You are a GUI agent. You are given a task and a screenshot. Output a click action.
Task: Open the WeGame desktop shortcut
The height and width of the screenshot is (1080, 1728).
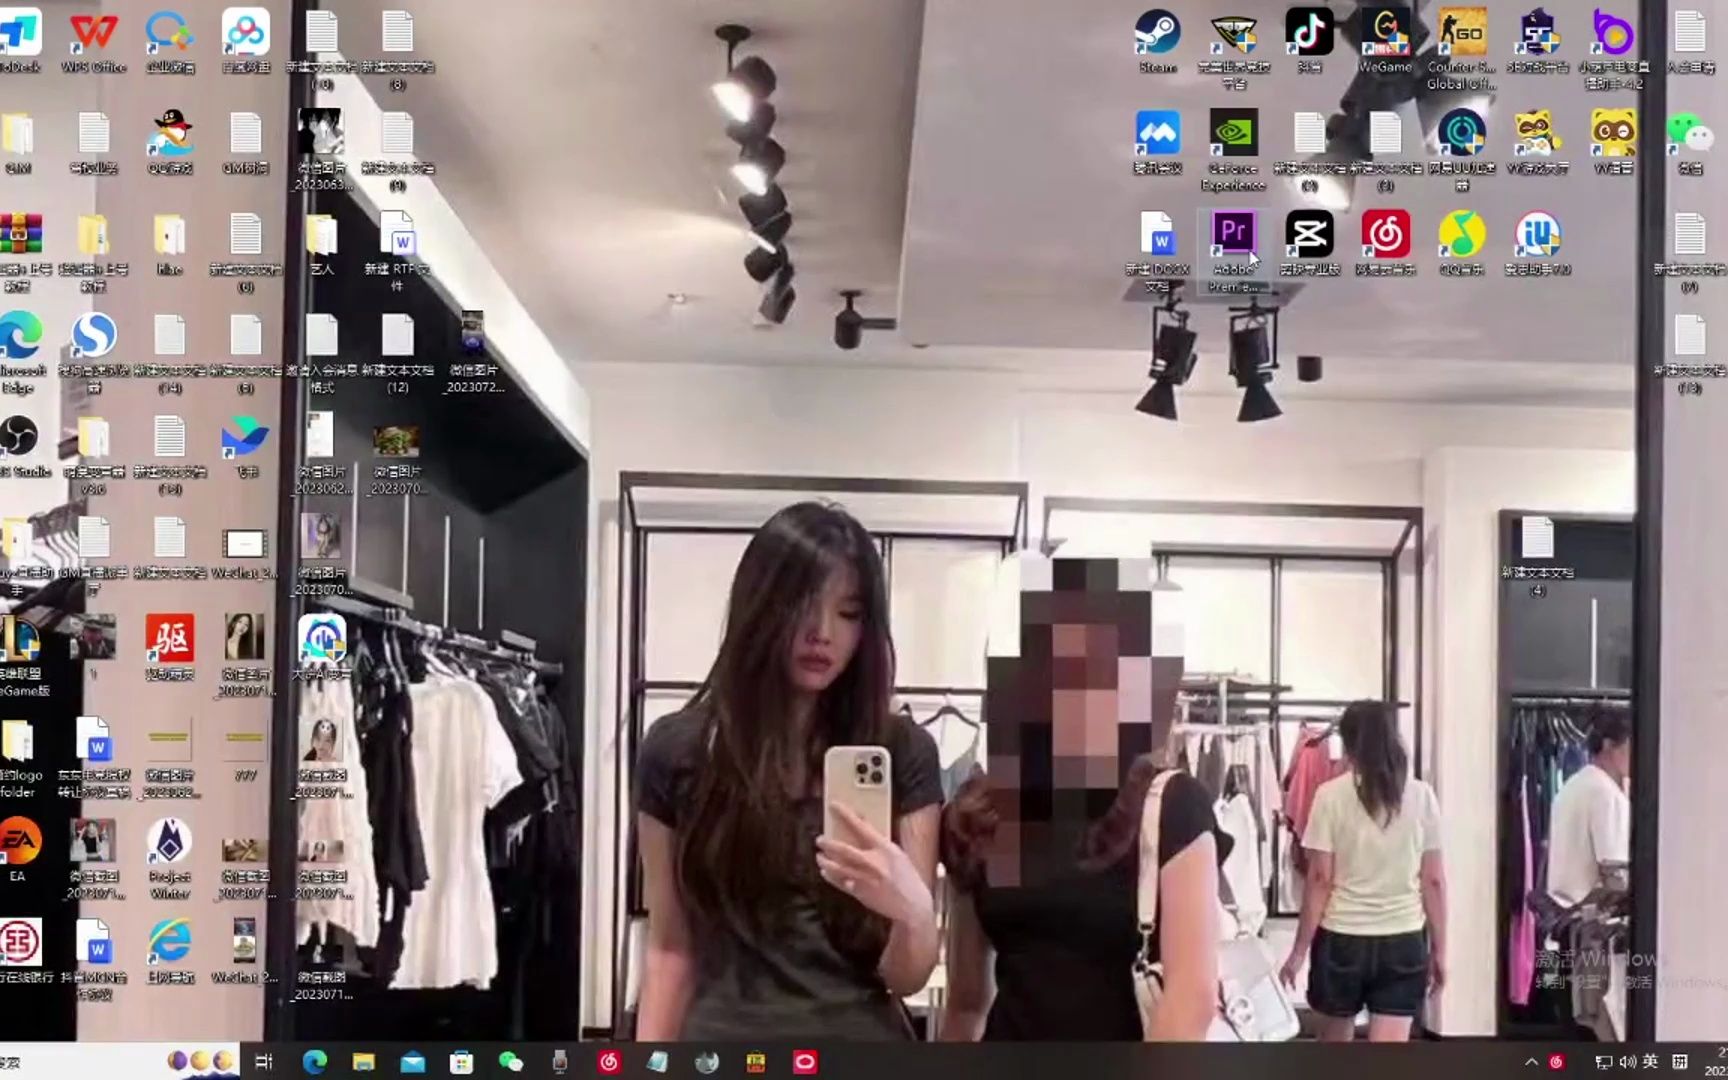pos(1385,41)
